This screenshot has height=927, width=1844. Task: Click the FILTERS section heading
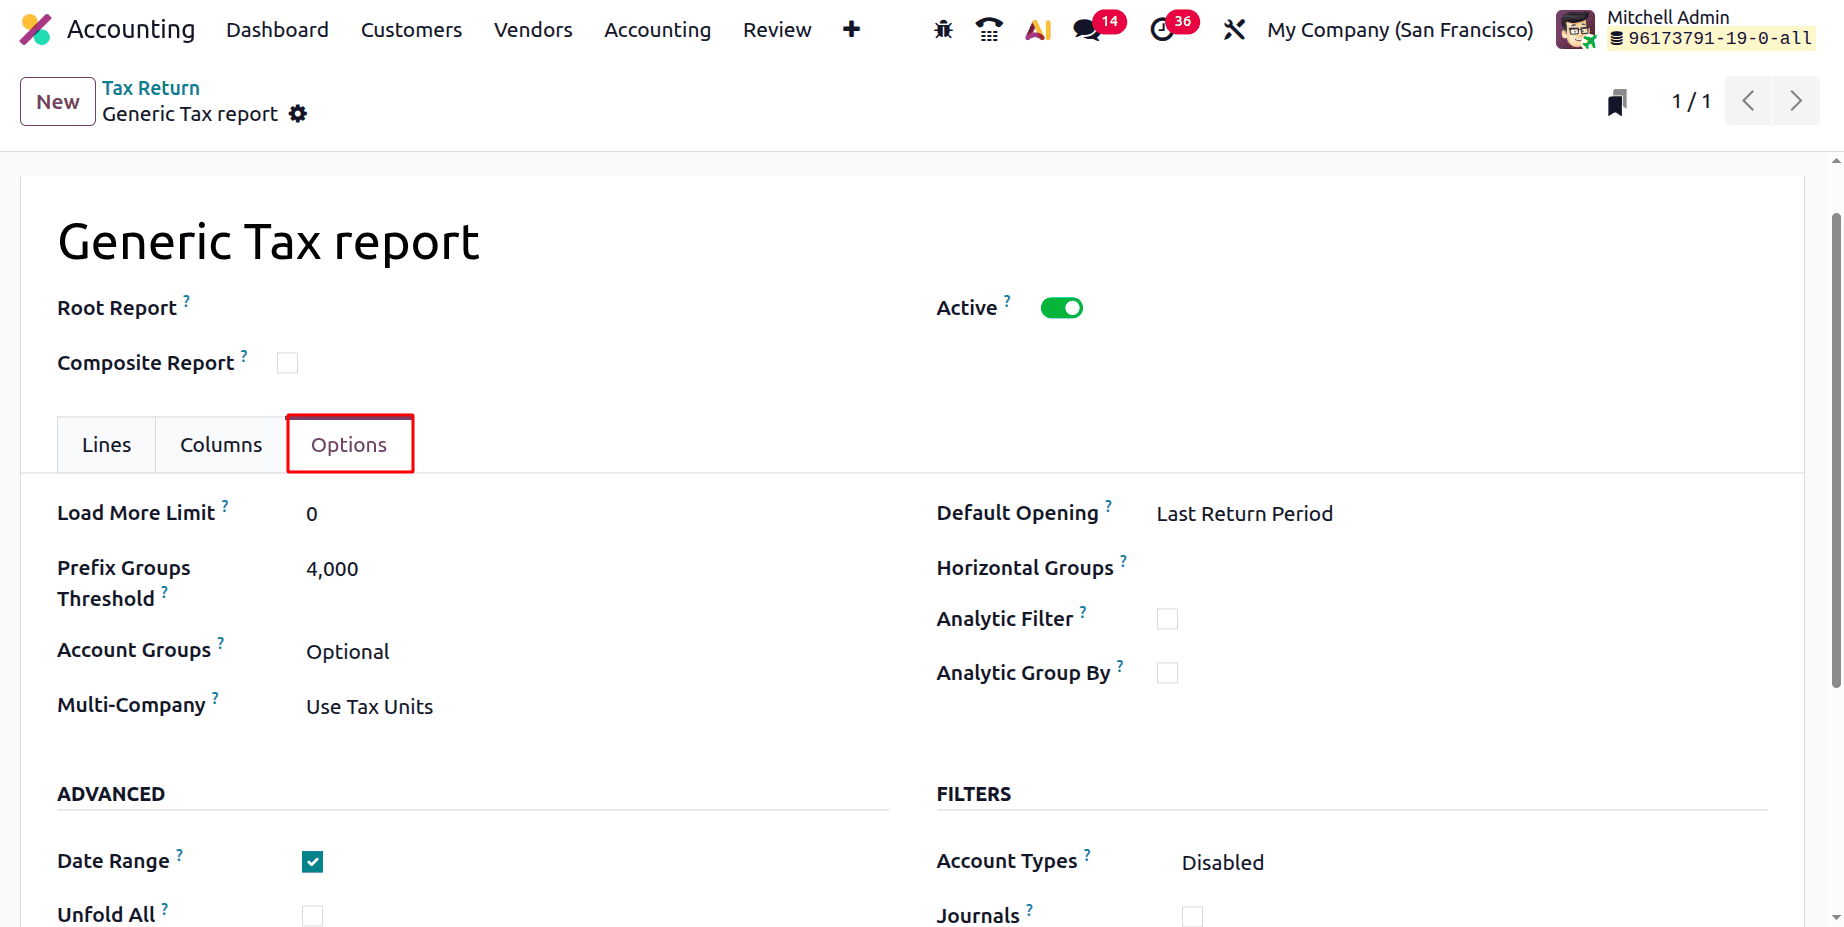[x=974, y=794]
